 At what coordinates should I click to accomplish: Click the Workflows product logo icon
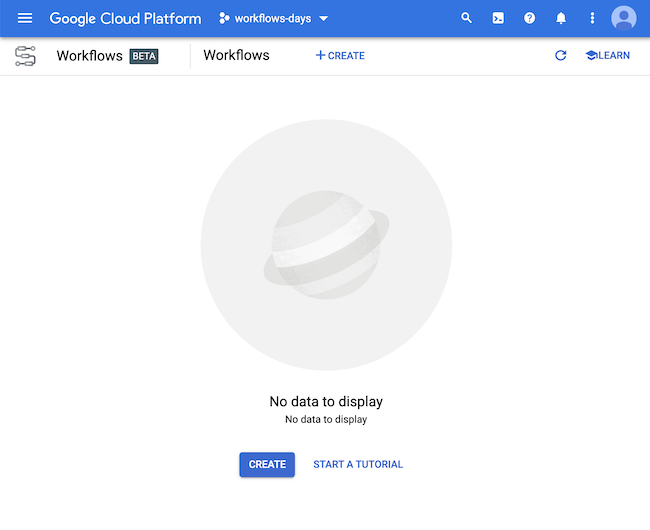tap(25, 56)
